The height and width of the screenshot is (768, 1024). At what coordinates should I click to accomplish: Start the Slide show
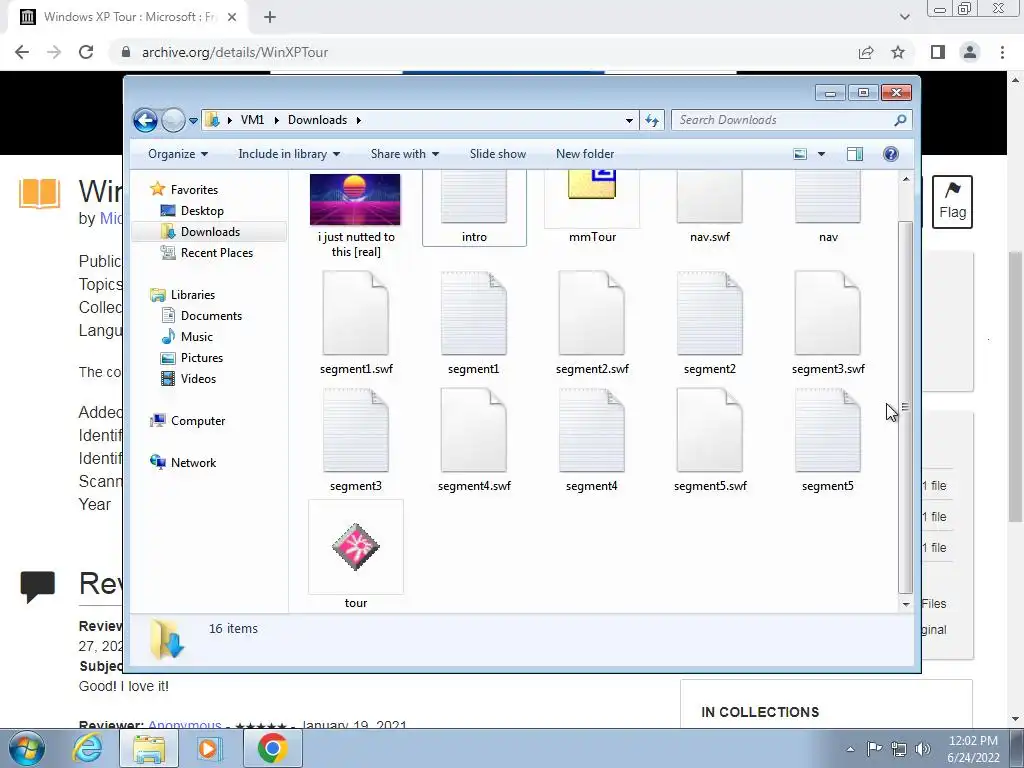(x=498, y=154)
